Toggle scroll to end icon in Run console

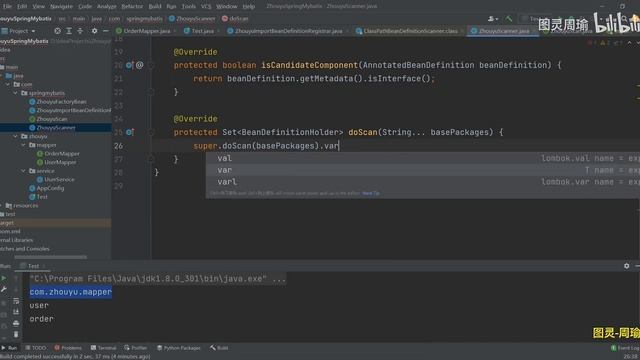(16, 312)
